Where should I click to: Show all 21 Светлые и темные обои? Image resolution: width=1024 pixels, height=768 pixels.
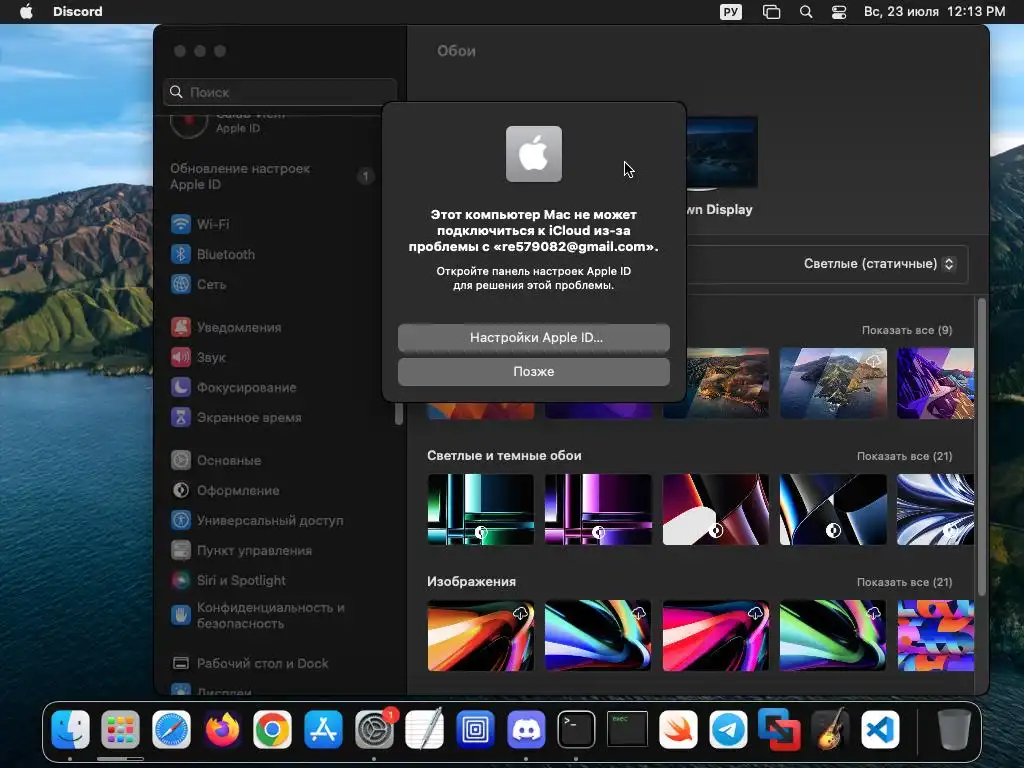(904, 456)
